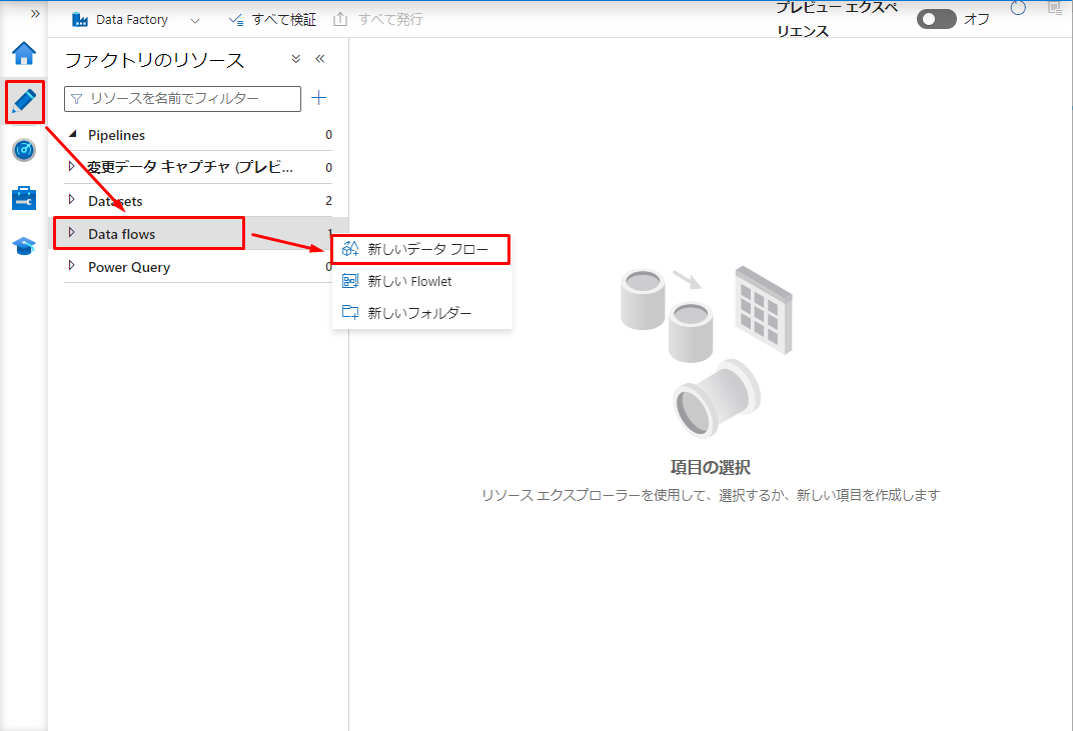Collapse resources panel with double chevron left
Viewport: 1073px width, 731px height.
coord(320,59)
